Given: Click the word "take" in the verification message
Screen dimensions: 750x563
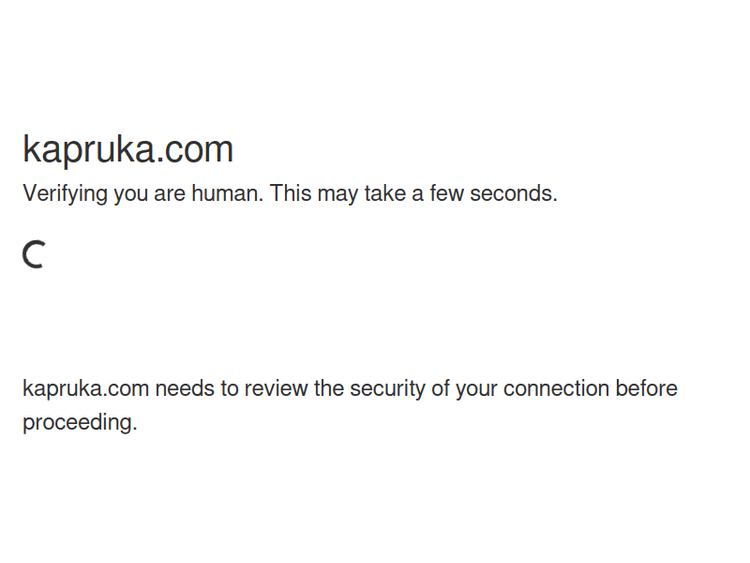Looking at the screenshot, I should 384,193.
